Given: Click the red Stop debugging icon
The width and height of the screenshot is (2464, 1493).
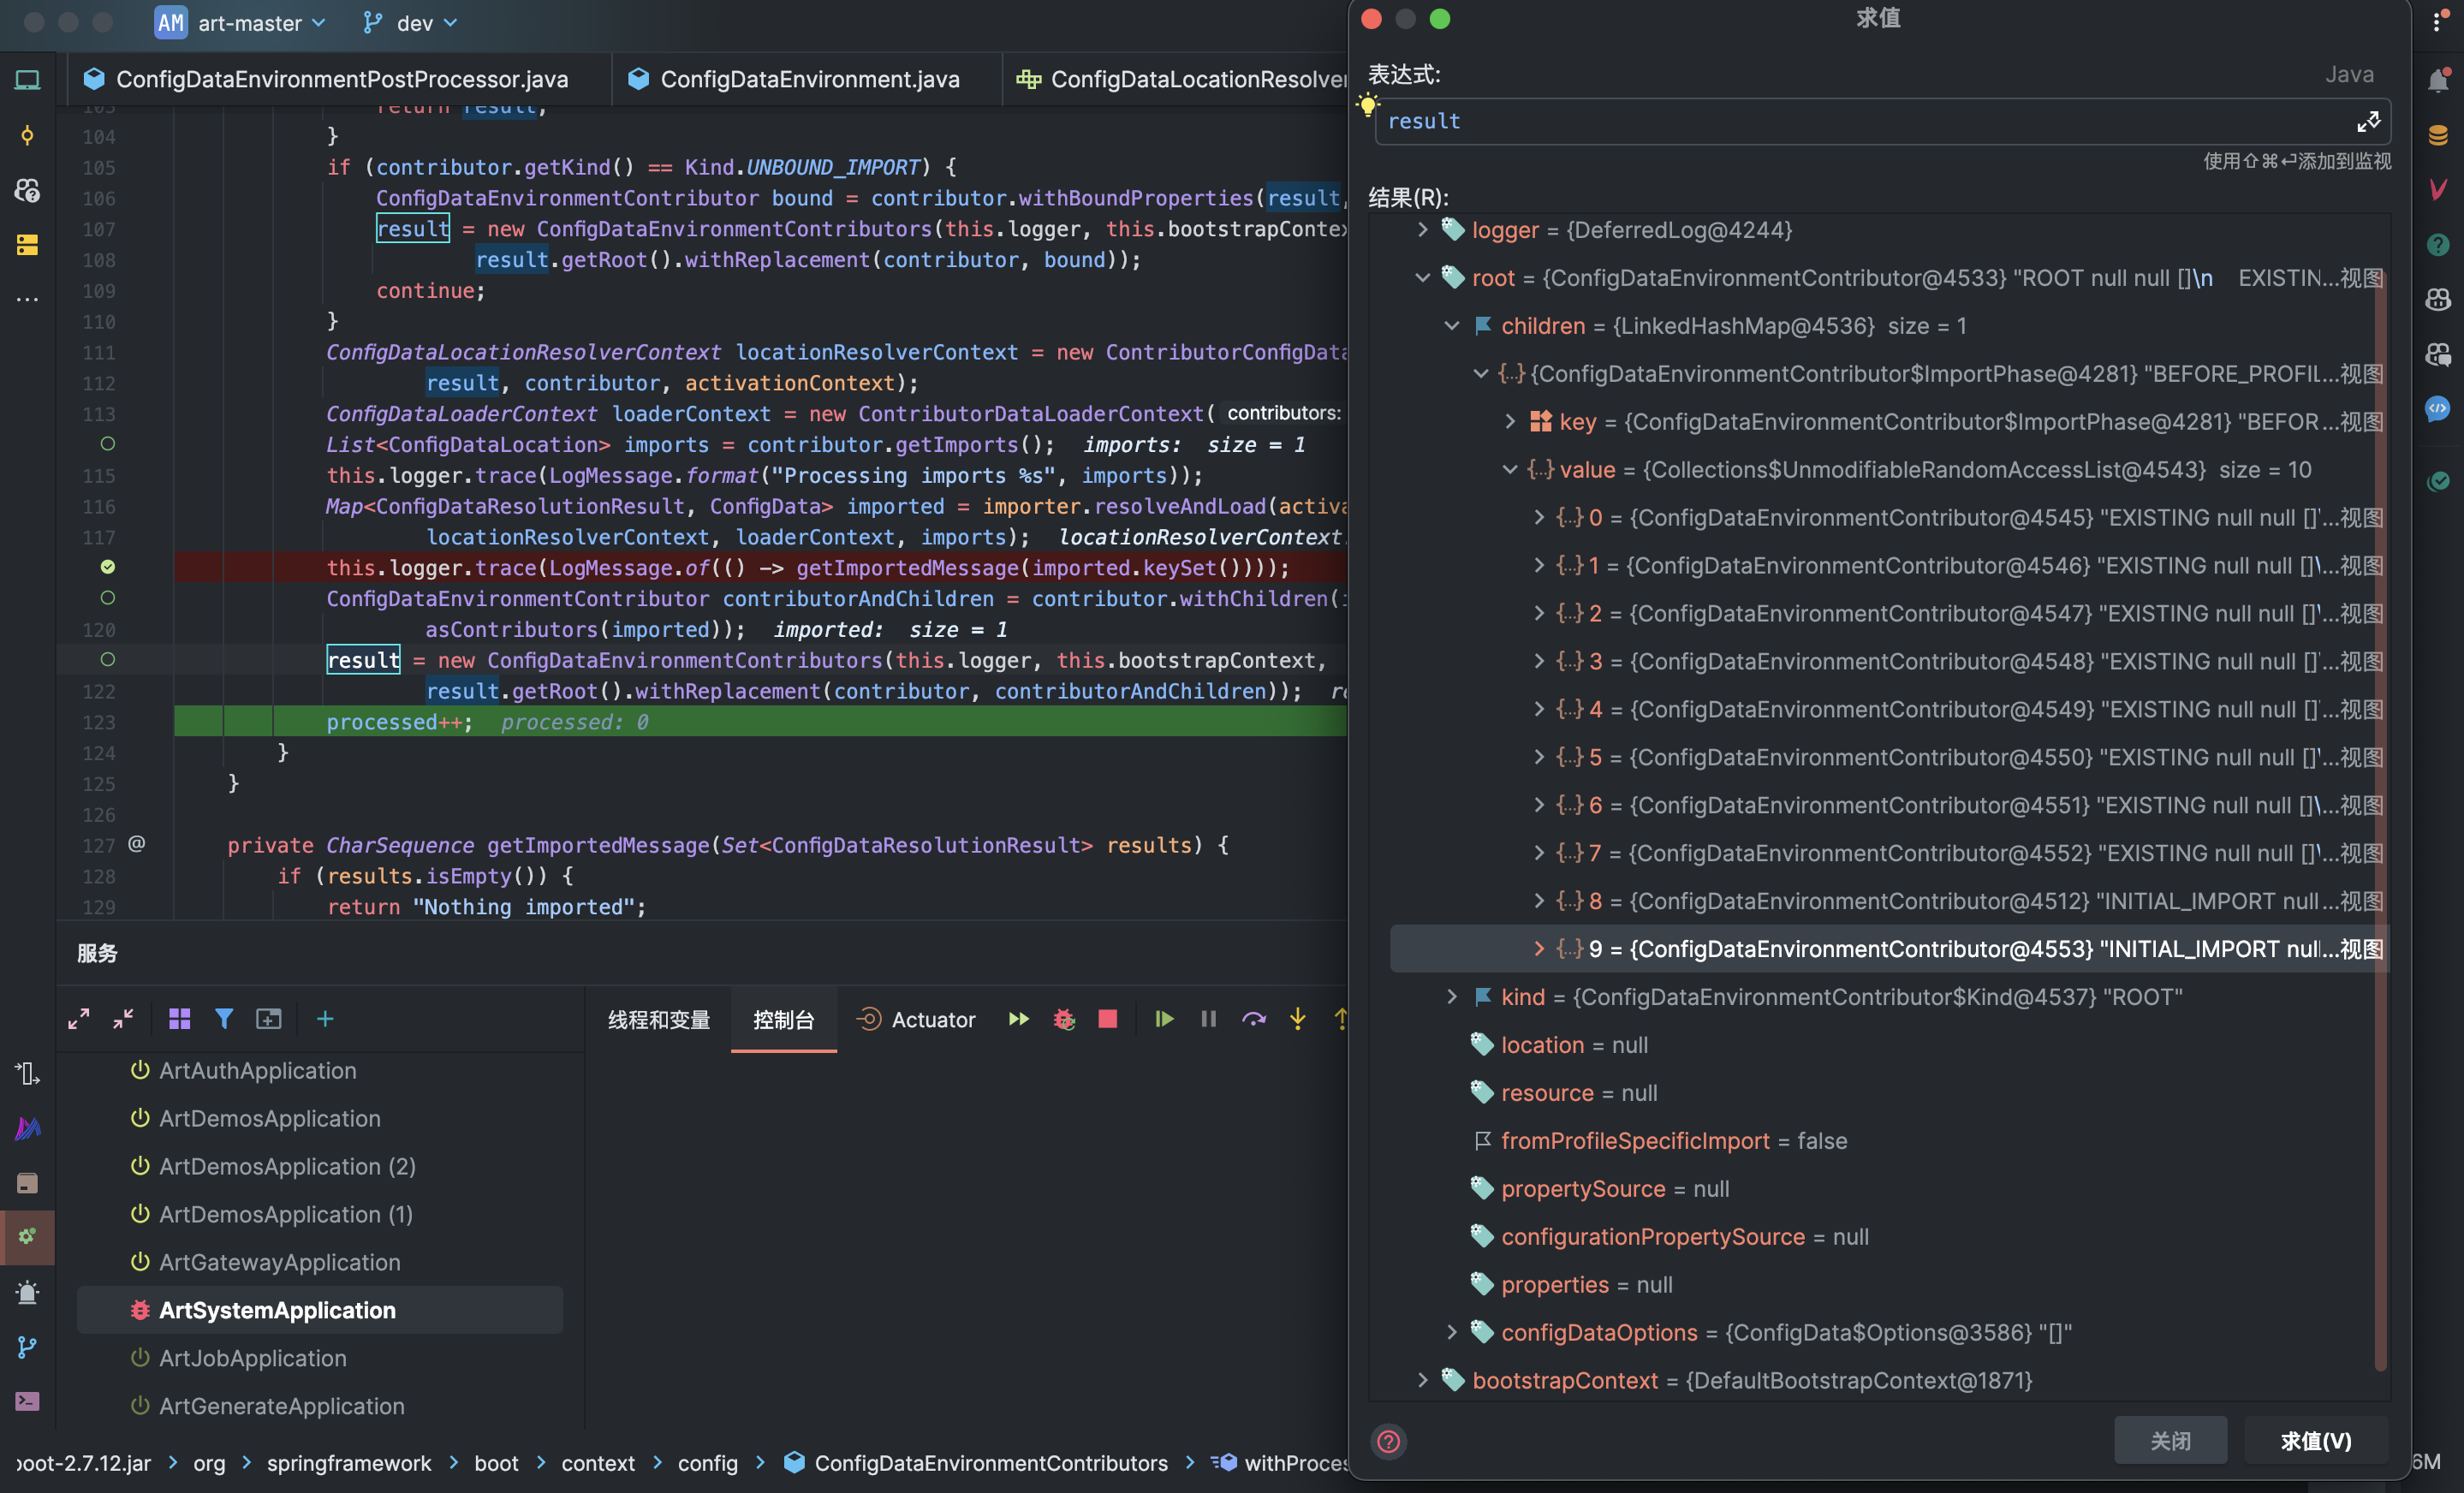Looking at the screenshot, I should point(1107,1019).
